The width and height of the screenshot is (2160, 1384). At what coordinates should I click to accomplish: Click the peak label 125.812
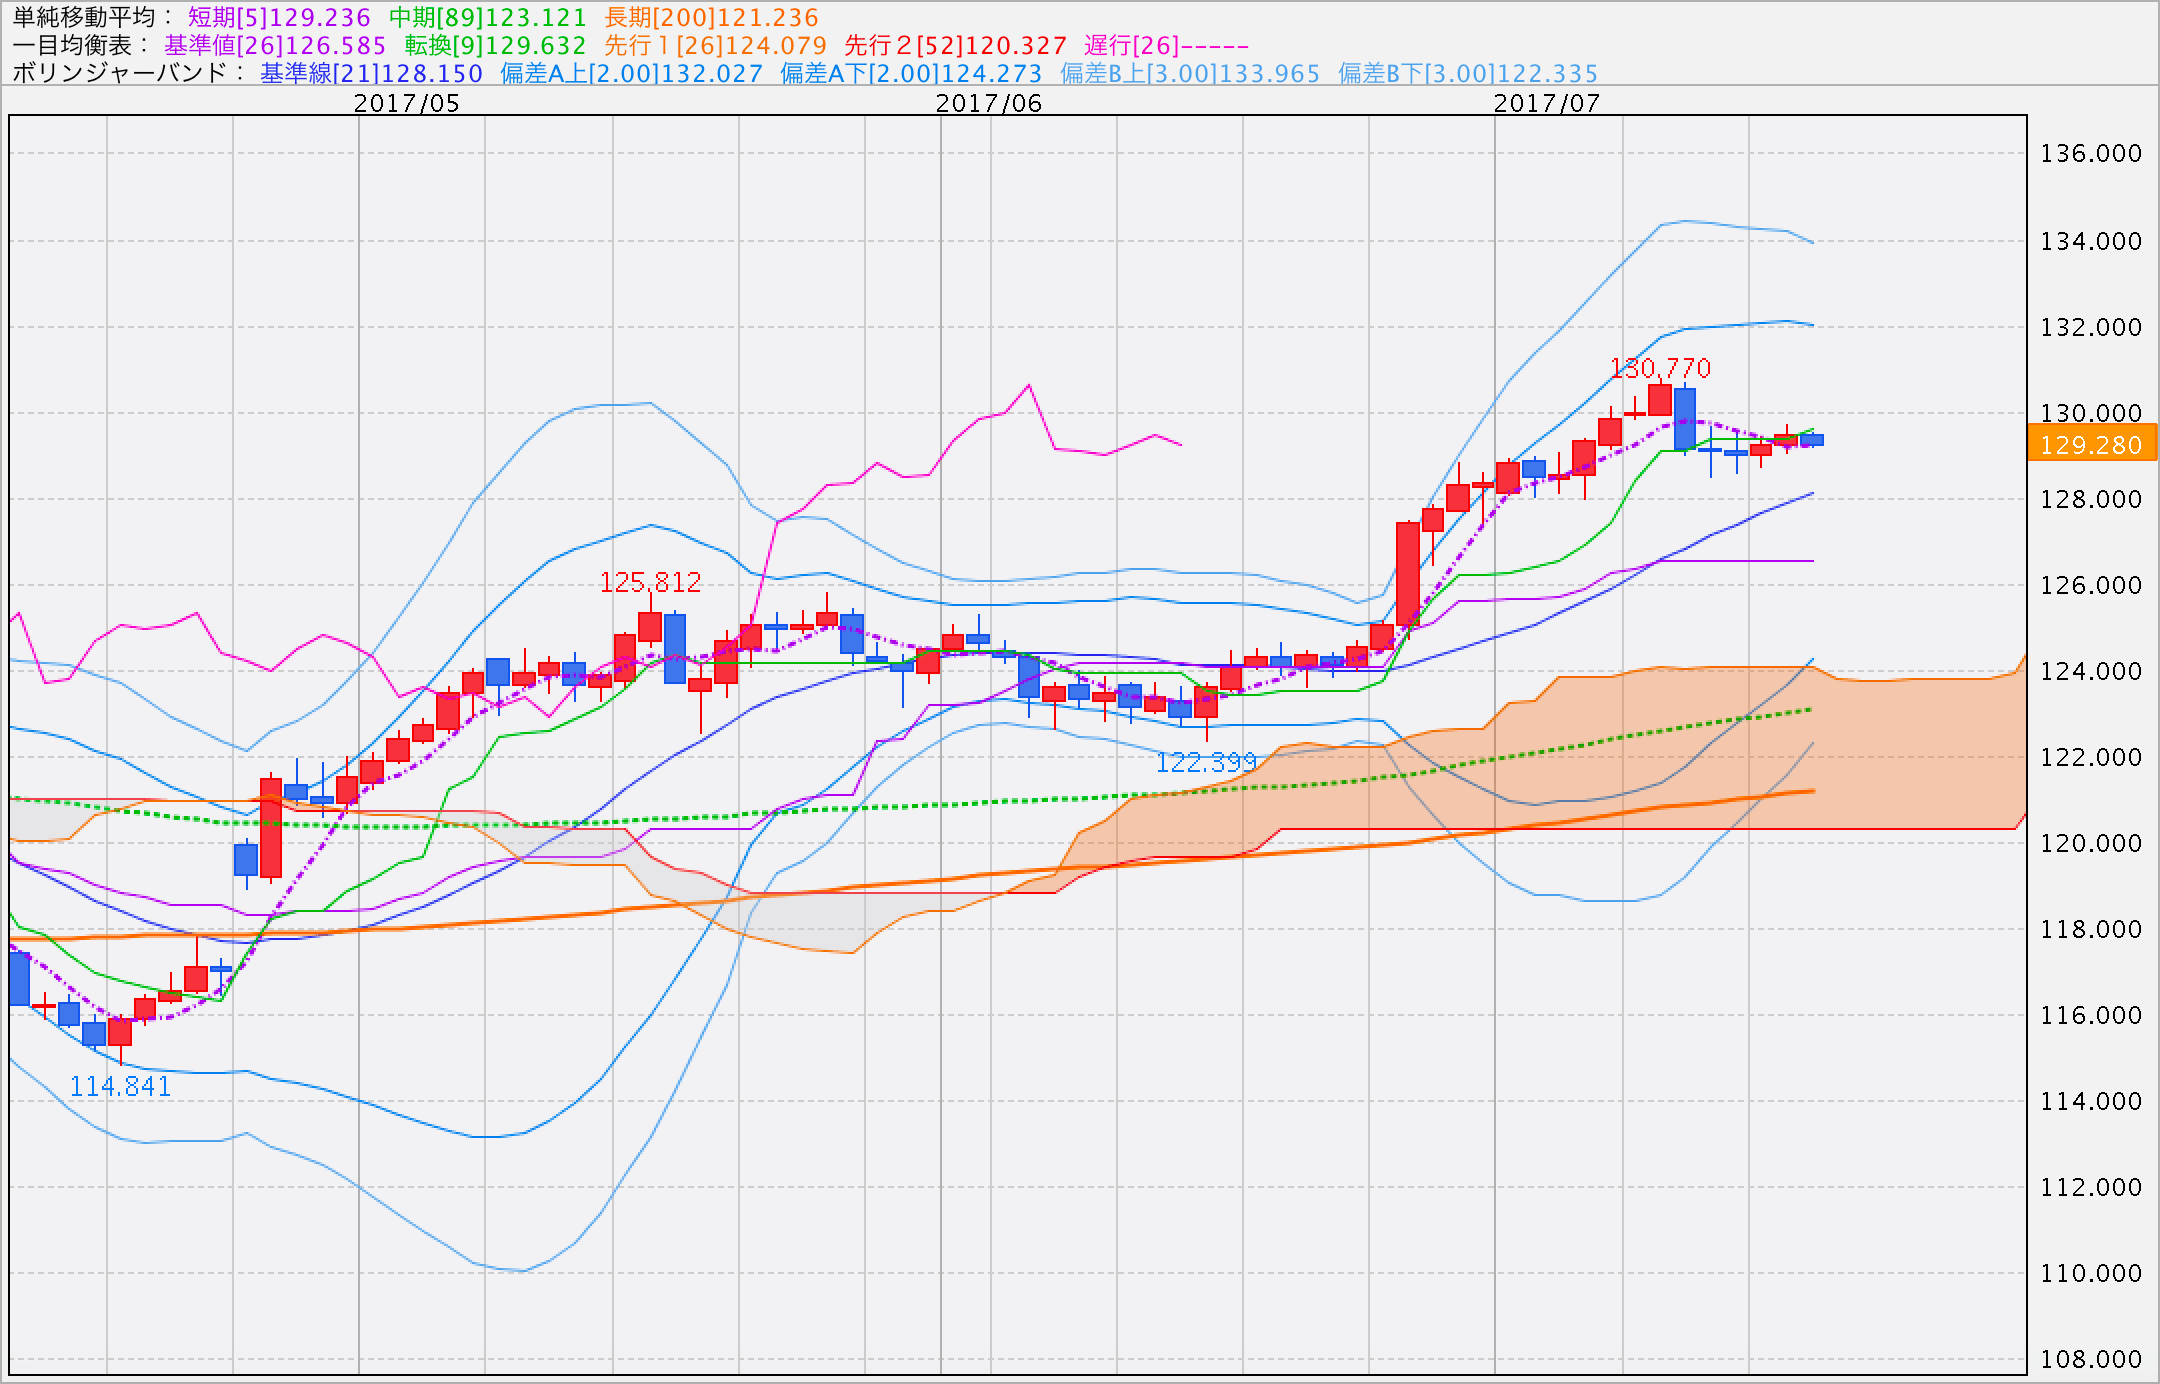(650, 581)
